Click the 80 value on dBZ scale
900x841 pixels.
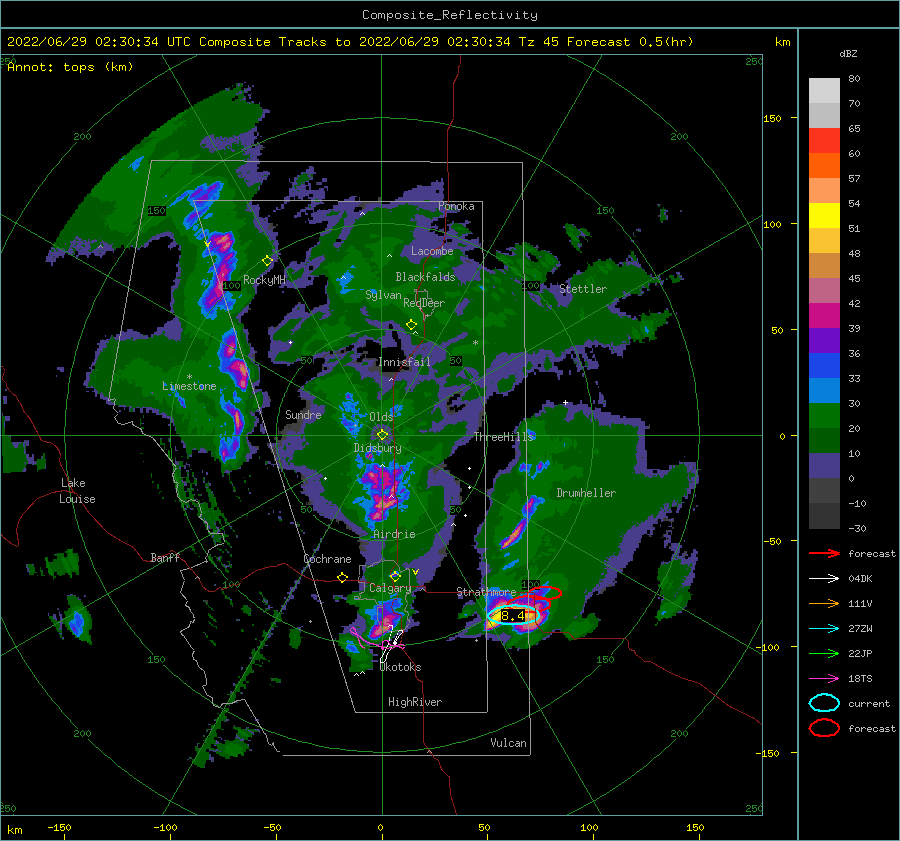(x=854, y=79)
